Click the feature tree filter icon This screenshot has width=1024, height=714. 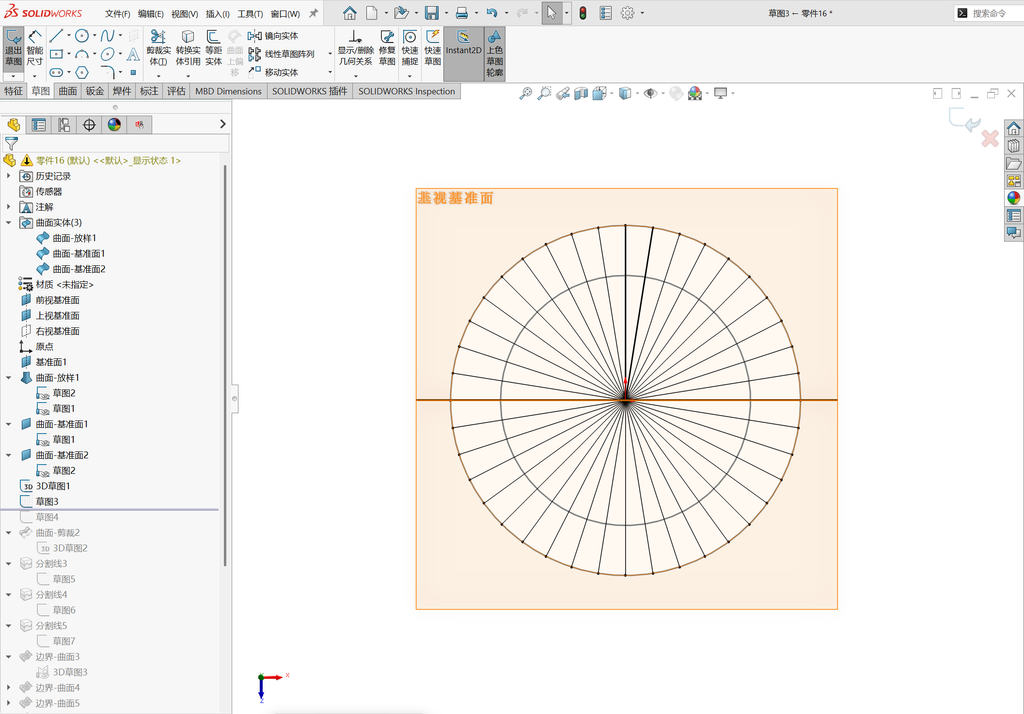point(11,143)
